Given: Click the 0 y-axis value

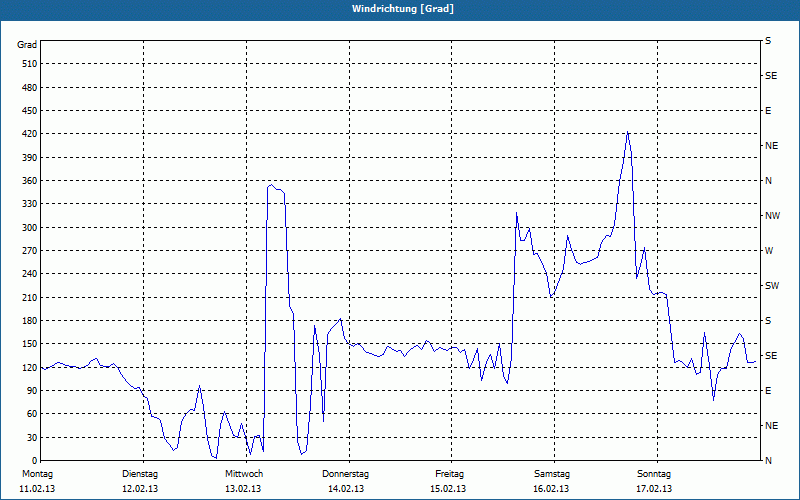Looking at the screenshot, I should 35,461.
